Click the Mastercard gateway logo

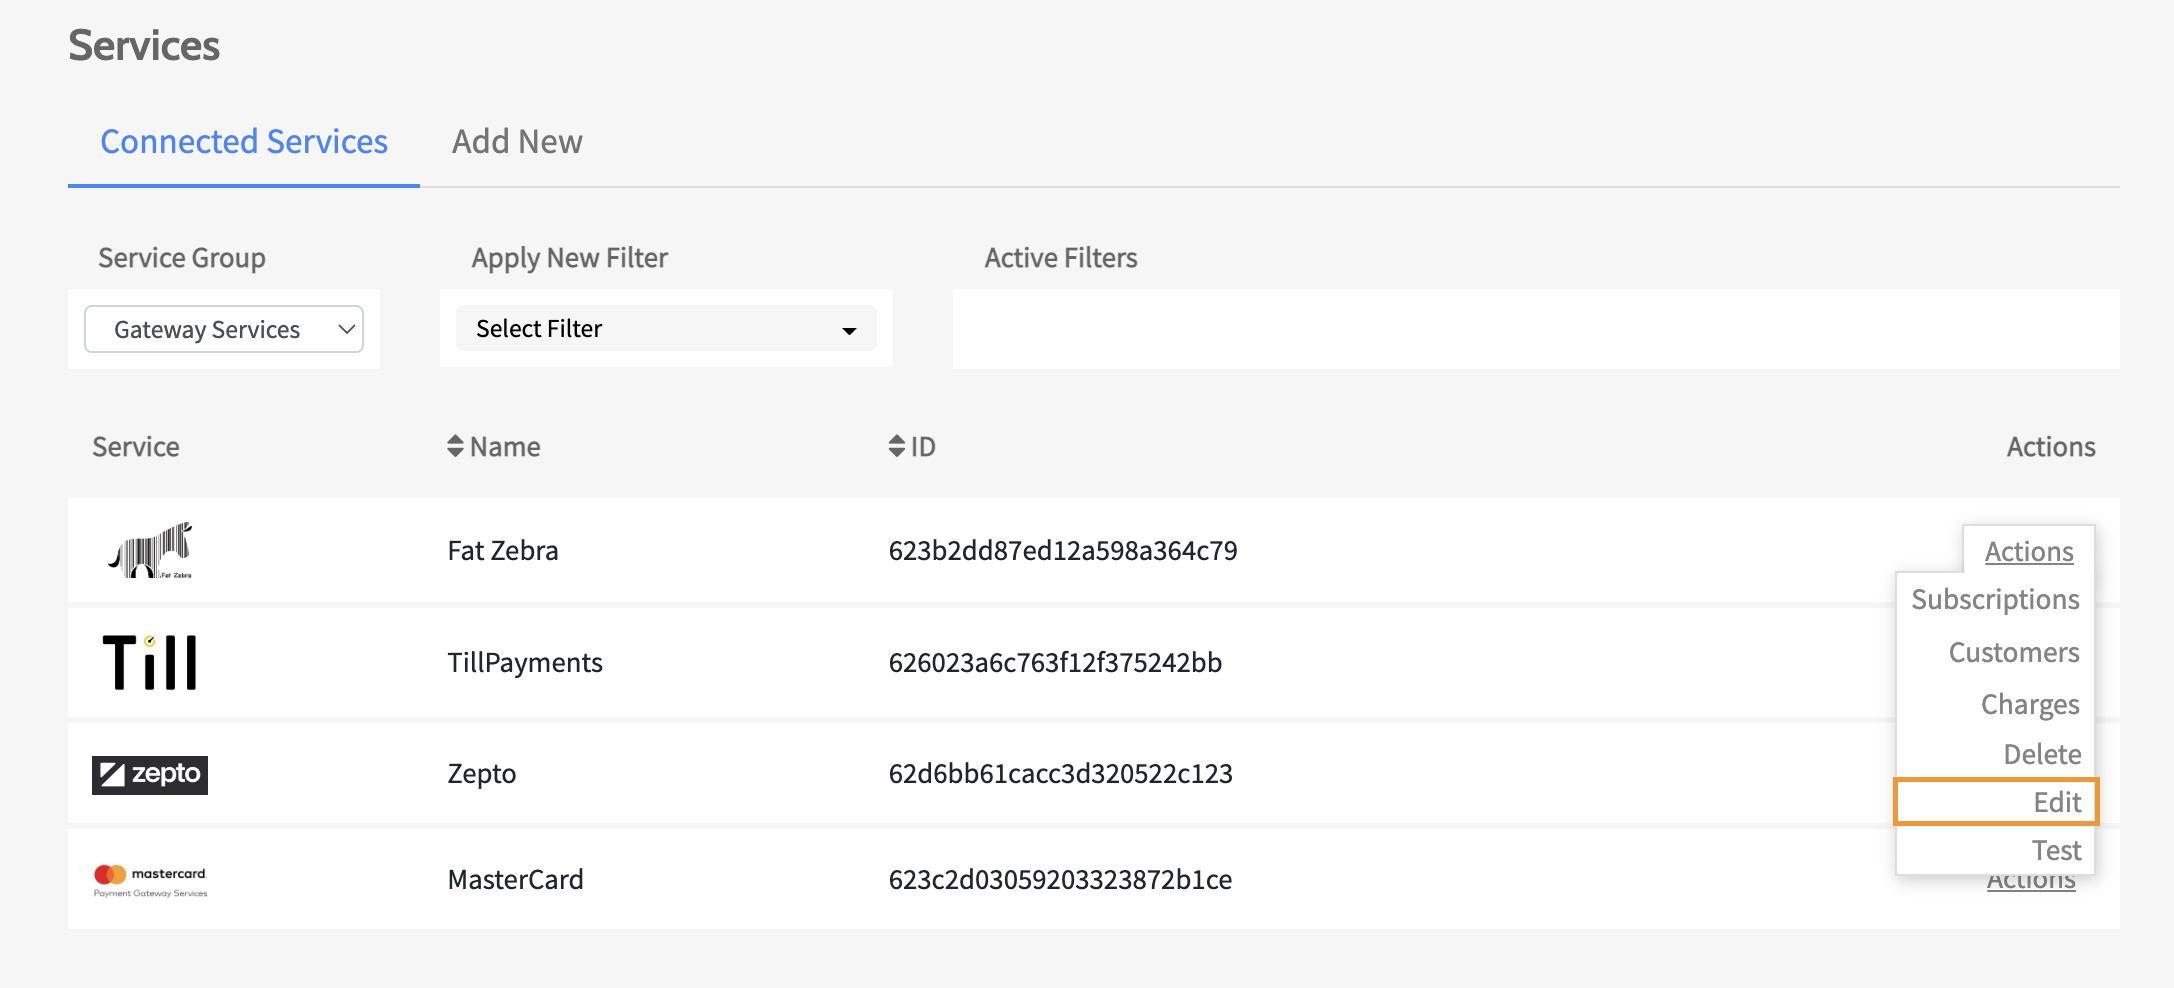pos(150,880)
